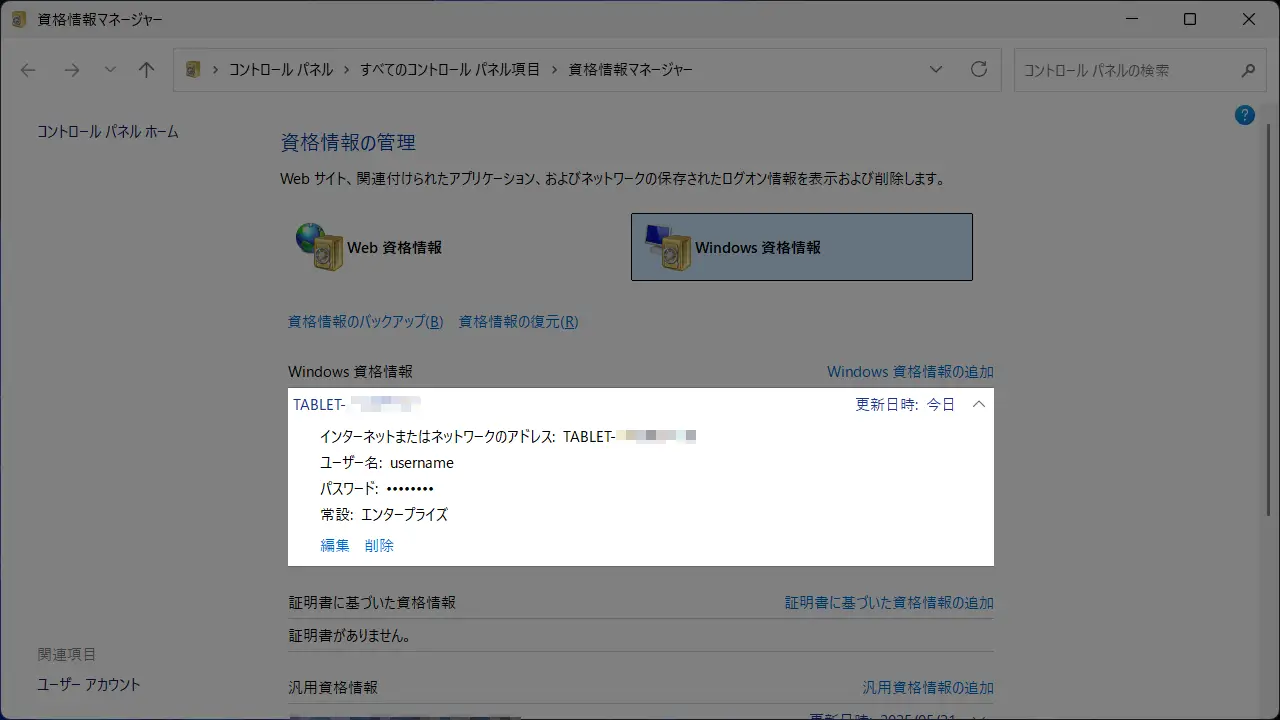Expand the address bar history dropdown

(936, 70)
